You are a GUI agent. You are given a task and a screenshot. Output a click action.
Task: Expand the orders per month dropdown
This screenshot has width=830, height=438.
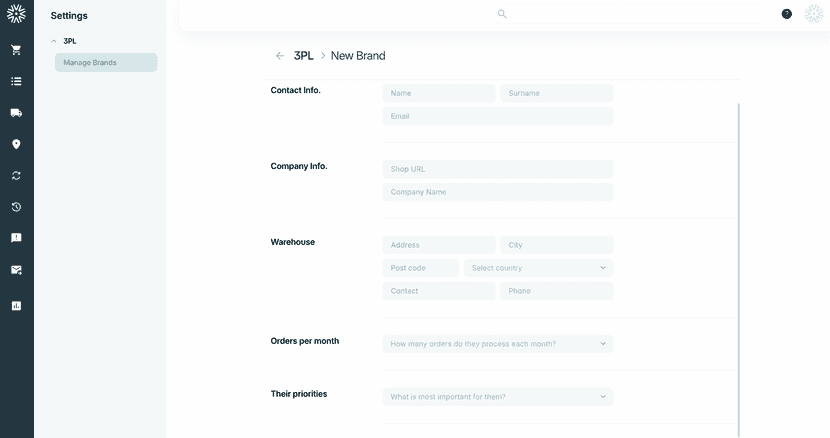pyautogui.click(x=497, y=344)
